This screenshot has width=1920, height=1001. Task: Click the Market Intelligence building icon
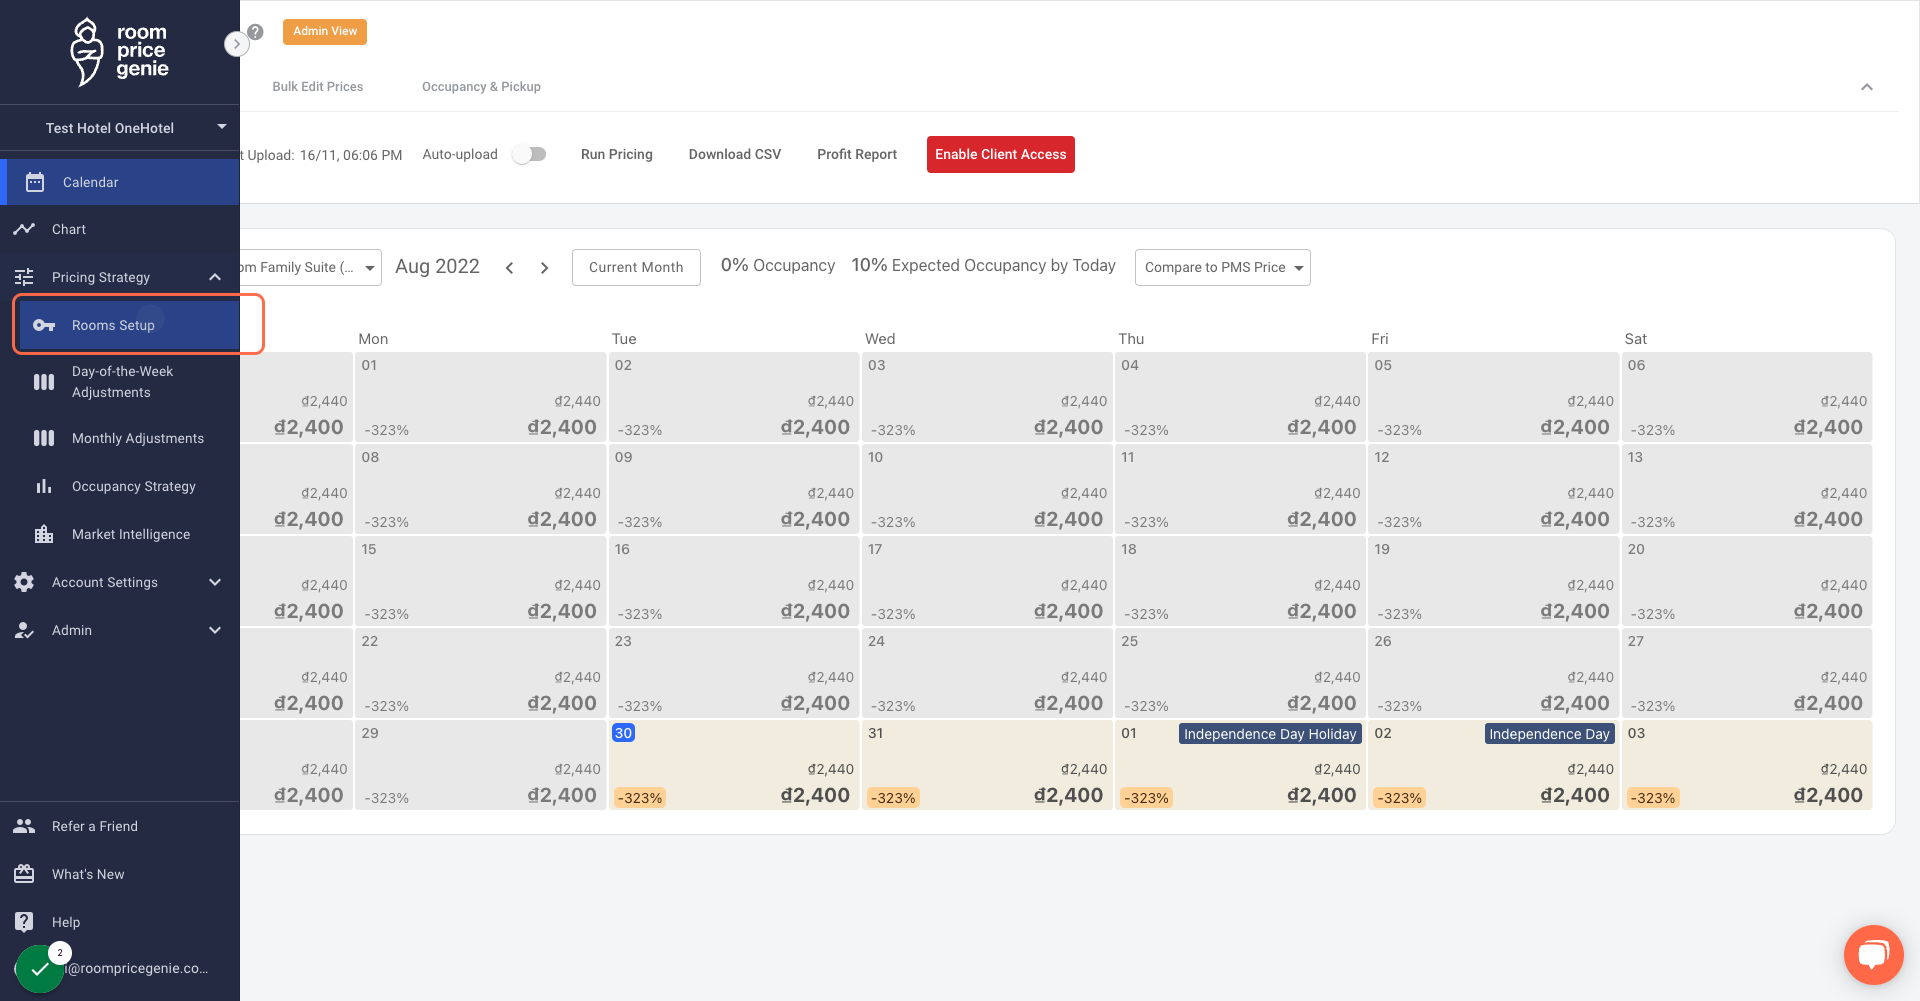(44, 534)
